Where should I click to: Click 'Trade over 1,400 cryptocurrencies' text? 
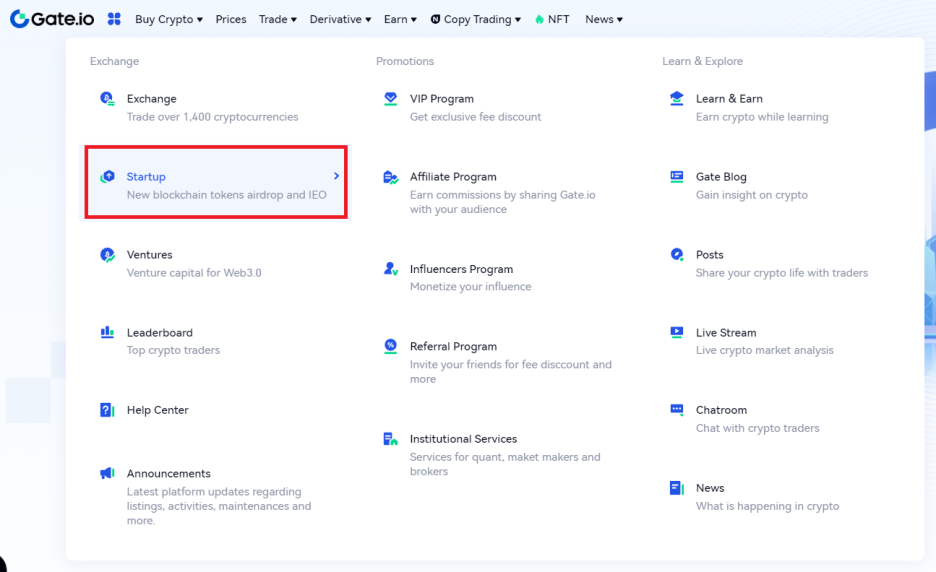(213, 117)
